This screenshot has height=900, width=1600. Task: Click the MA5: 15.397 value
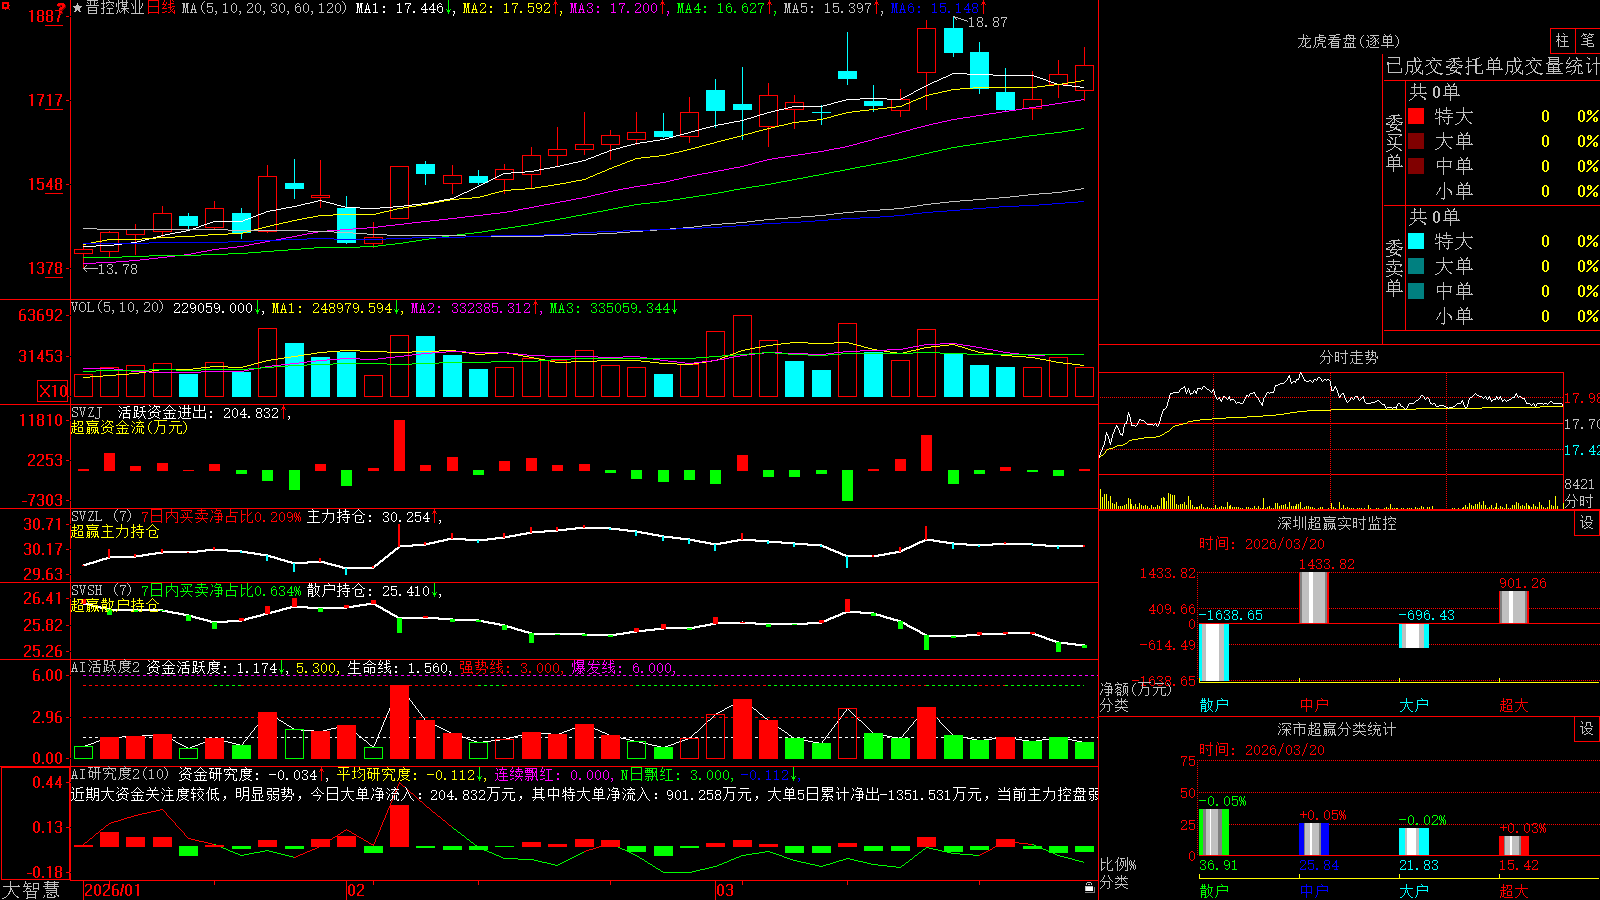point(828,8)
